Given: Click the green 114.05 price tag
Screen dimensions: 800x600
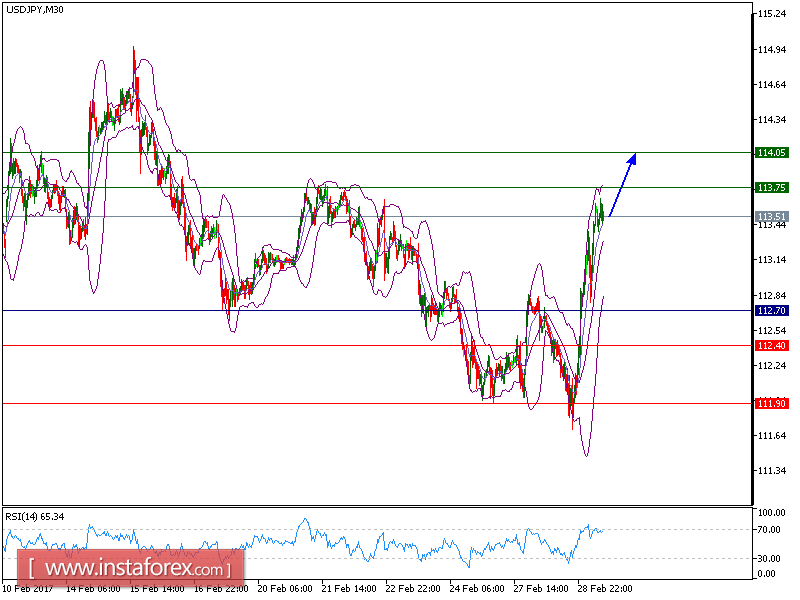Looking at the screenshot, I should 770,152.
